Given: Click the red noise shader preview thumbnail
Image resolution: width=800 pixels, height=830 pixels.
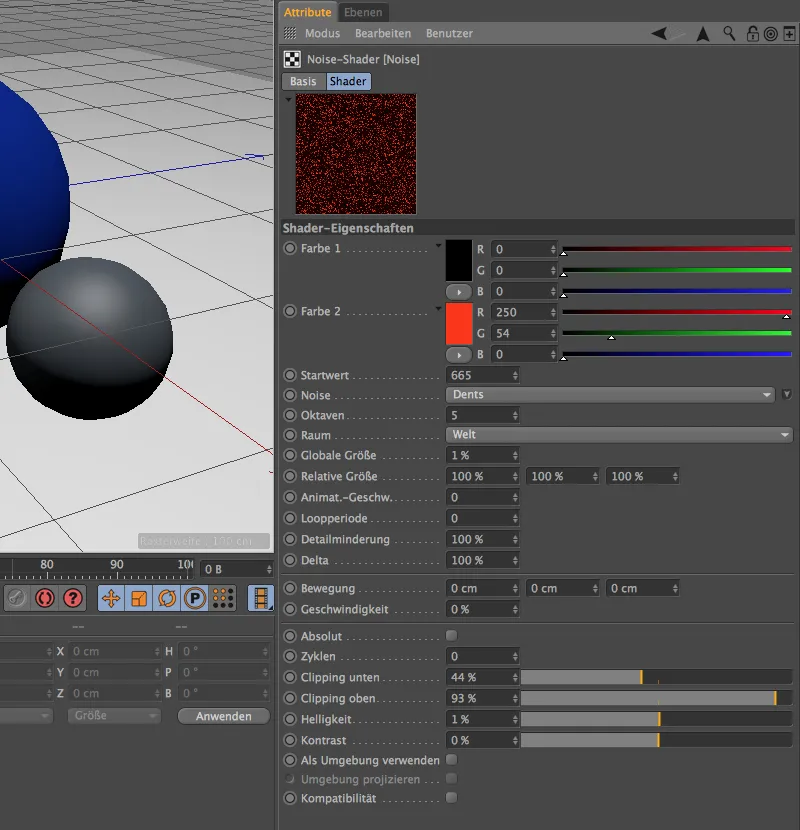Looking at the screenshot, I should [x=356, y=154].
